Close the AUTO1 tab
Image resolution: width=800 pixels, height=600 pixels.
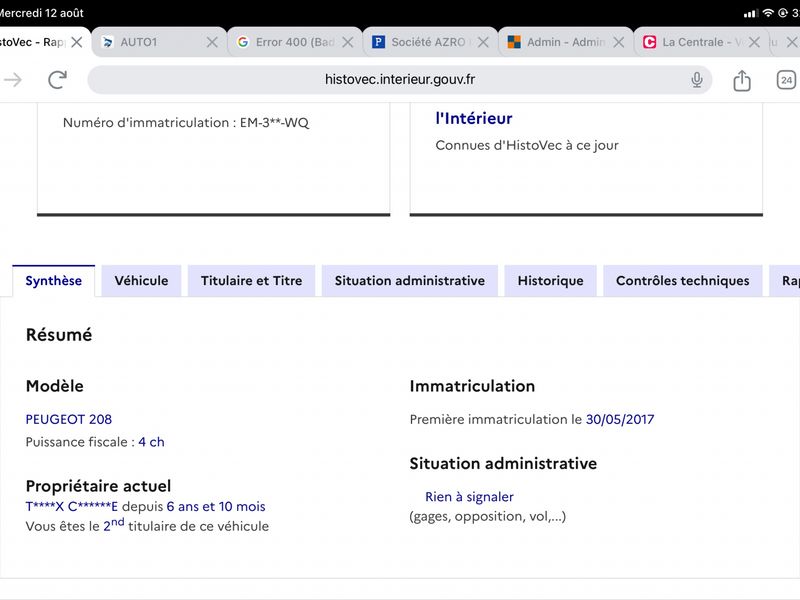pos(212,42)
